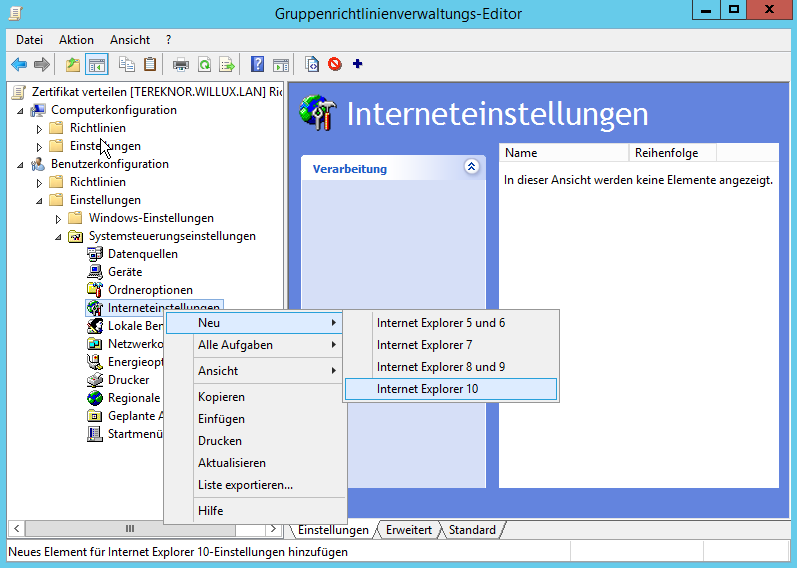797x568 pixels.
Task: Select Geräte in the tree
Action: [x=125, y=272]
